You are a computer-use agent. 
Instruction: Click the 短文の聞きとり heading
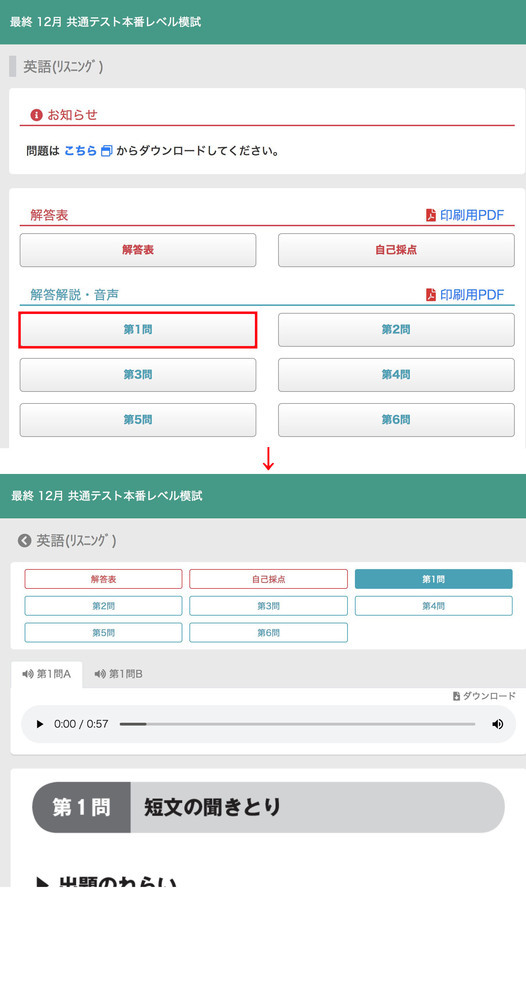[212, 807]
